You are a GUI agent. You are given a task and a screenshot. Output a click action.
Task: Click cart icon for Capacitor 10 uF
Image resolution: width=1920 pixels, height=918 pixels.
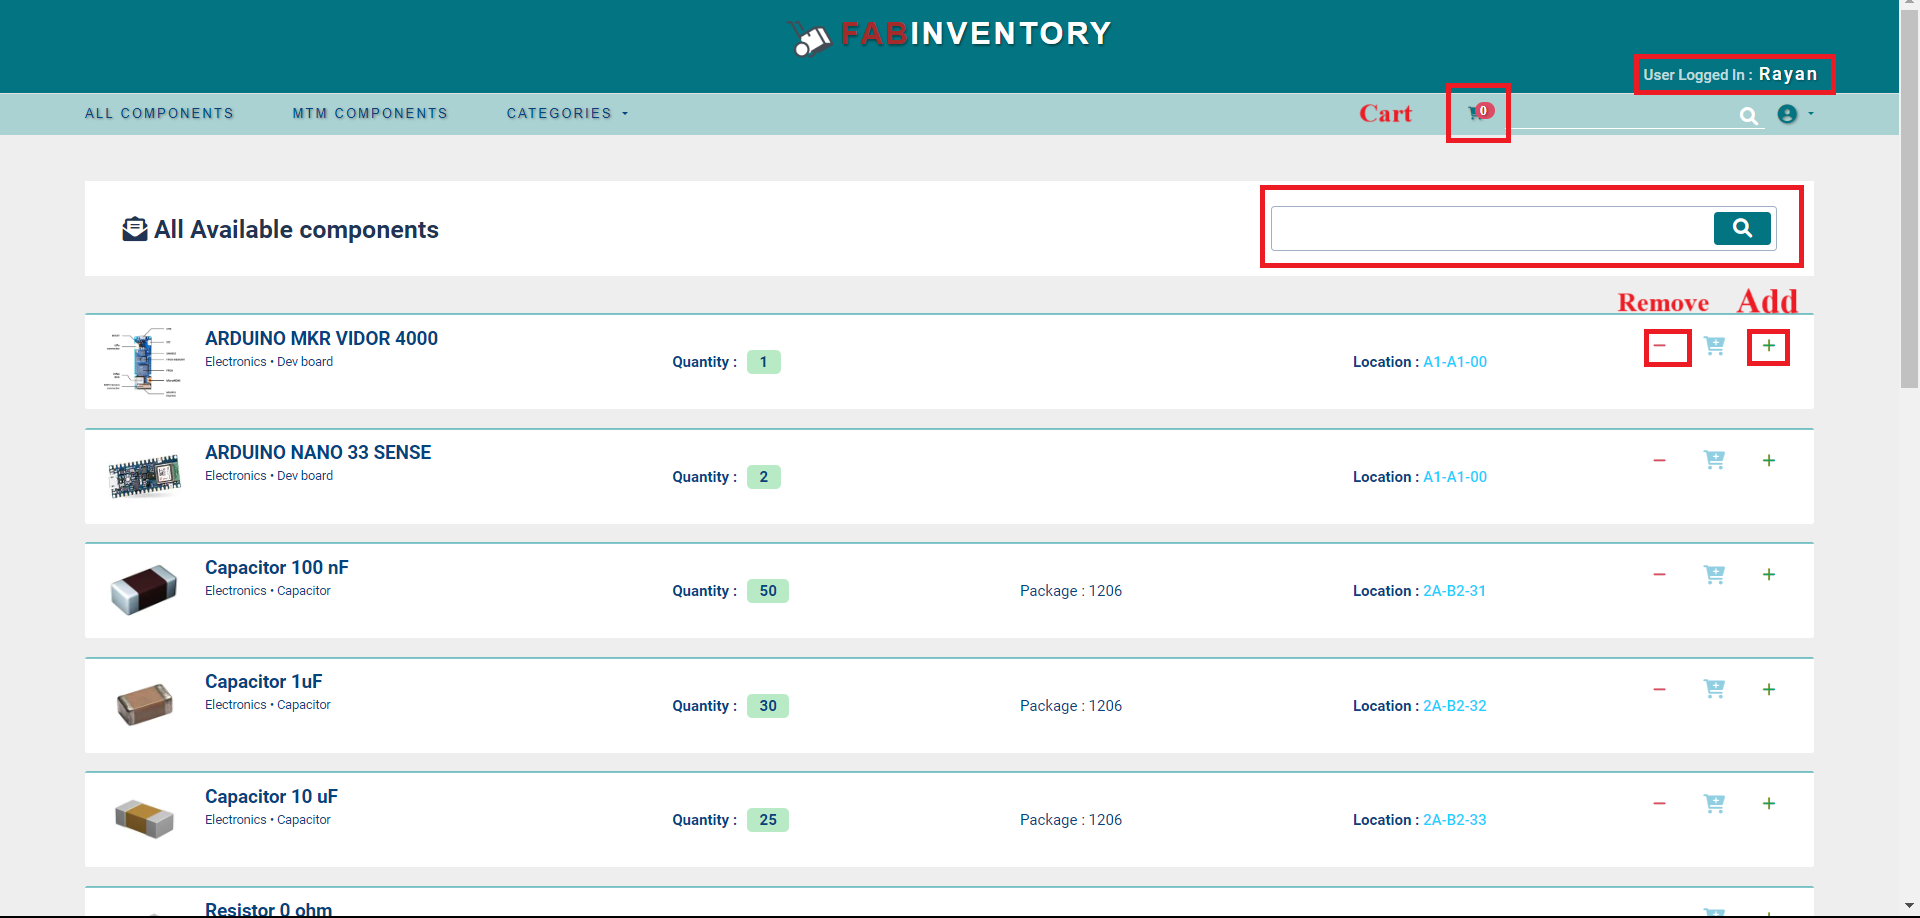tap(1714, 804)
